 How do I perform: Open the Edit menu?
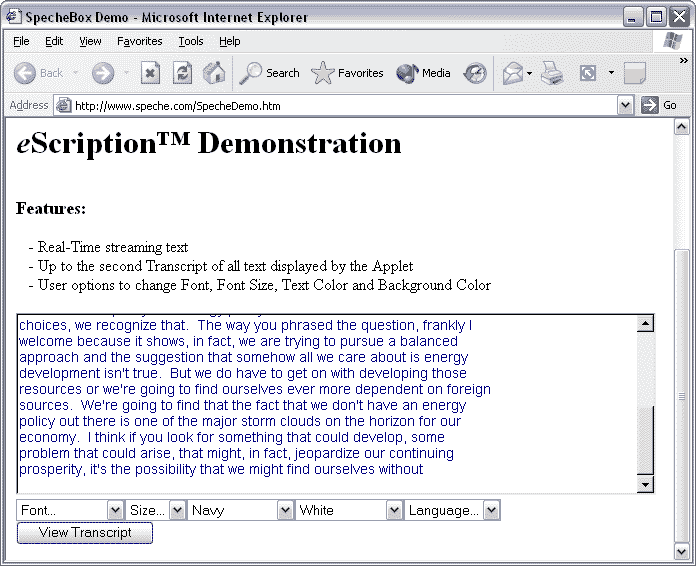pyautogui.click(x=54, y=41)
